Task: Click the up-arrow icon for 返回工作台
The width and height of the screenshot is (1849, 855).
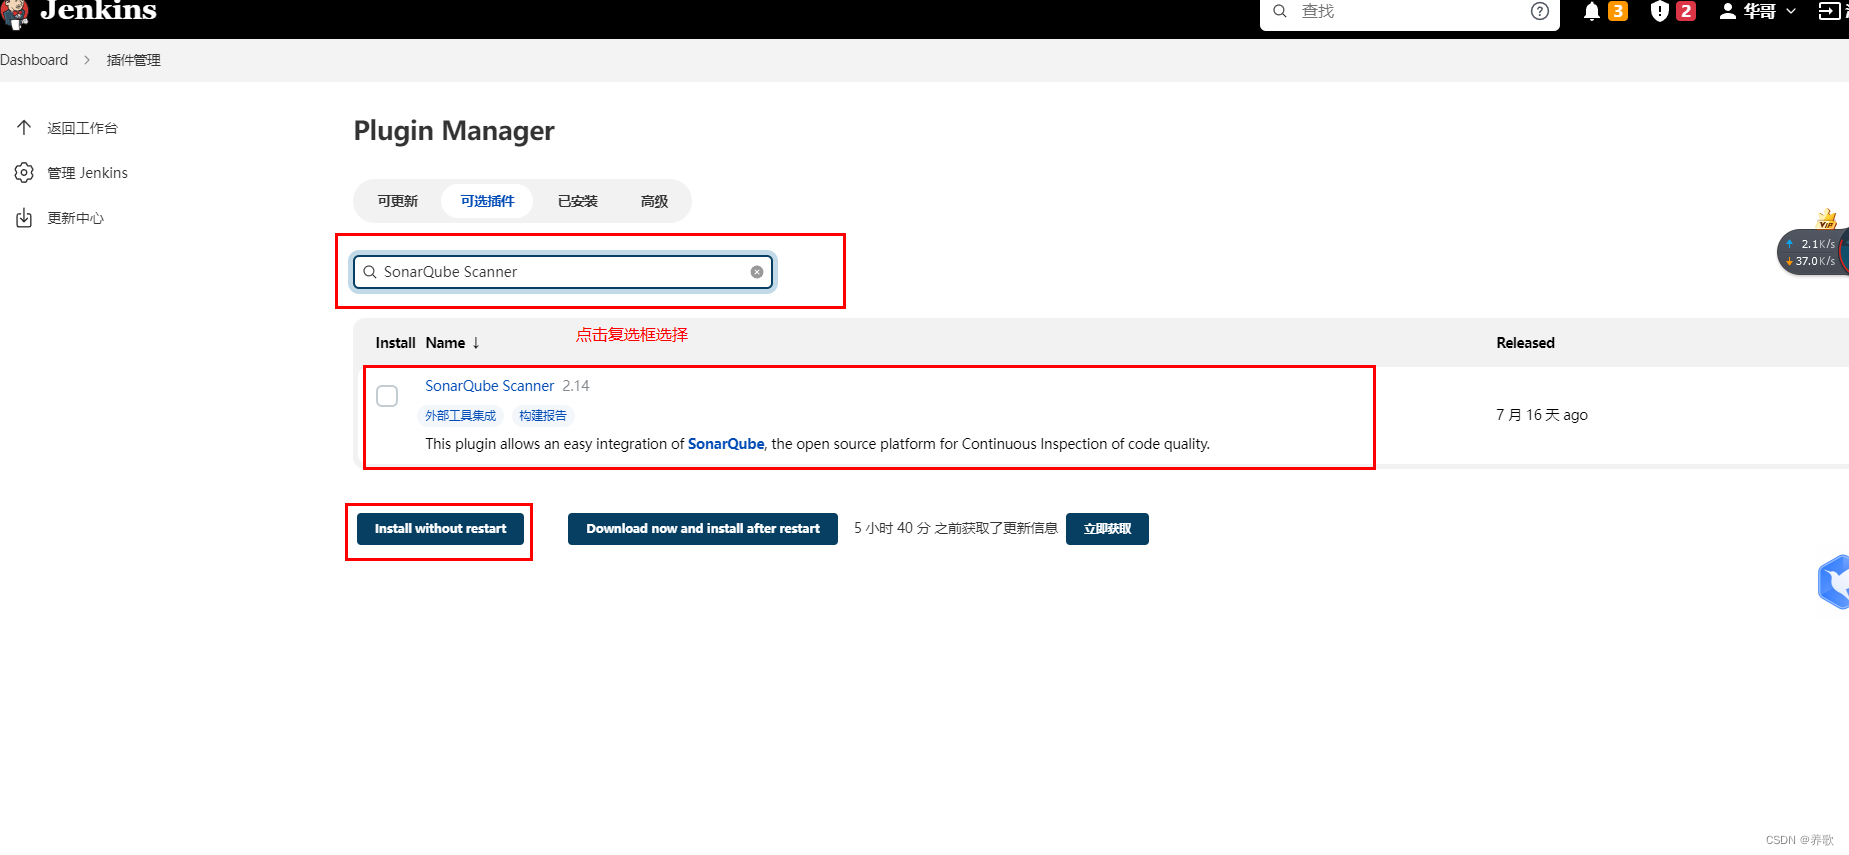Action: coord(24,128)
